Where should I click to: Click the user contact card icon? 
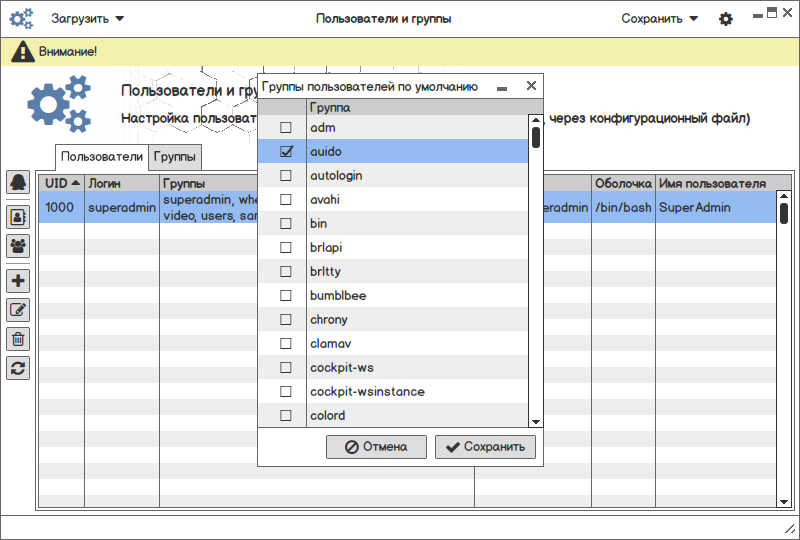18,216
